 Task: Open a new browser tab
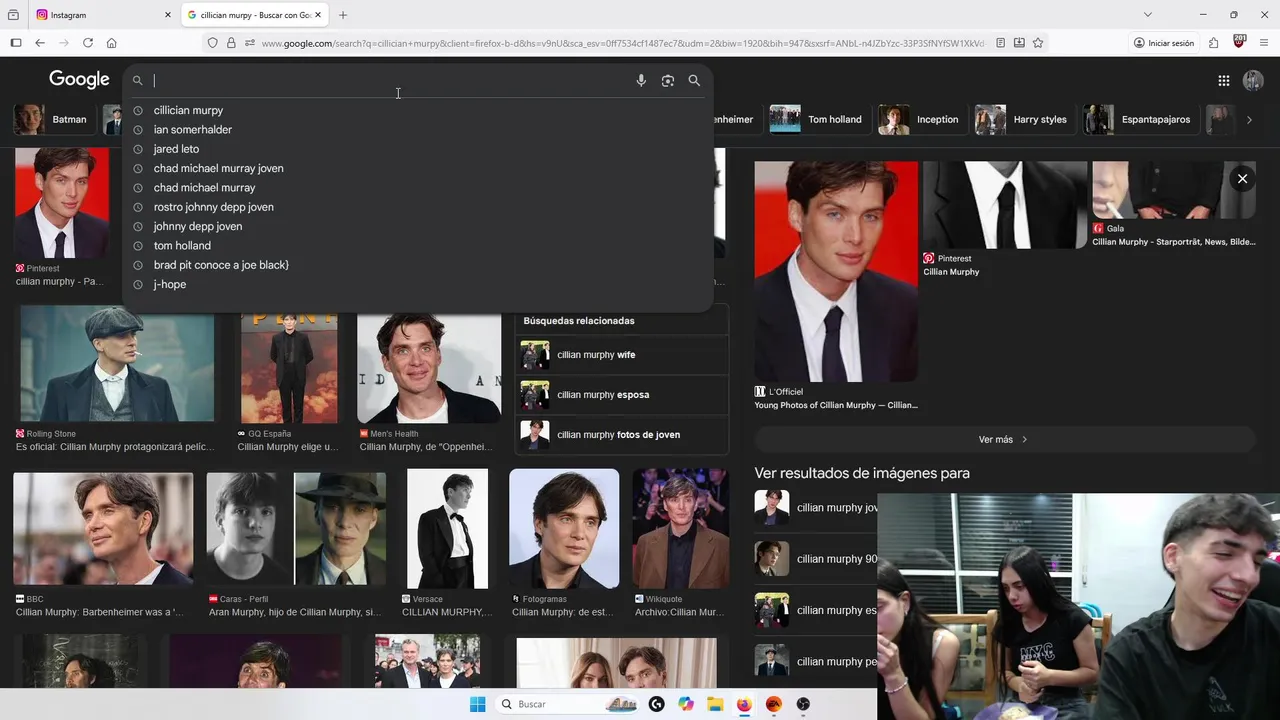343,15
